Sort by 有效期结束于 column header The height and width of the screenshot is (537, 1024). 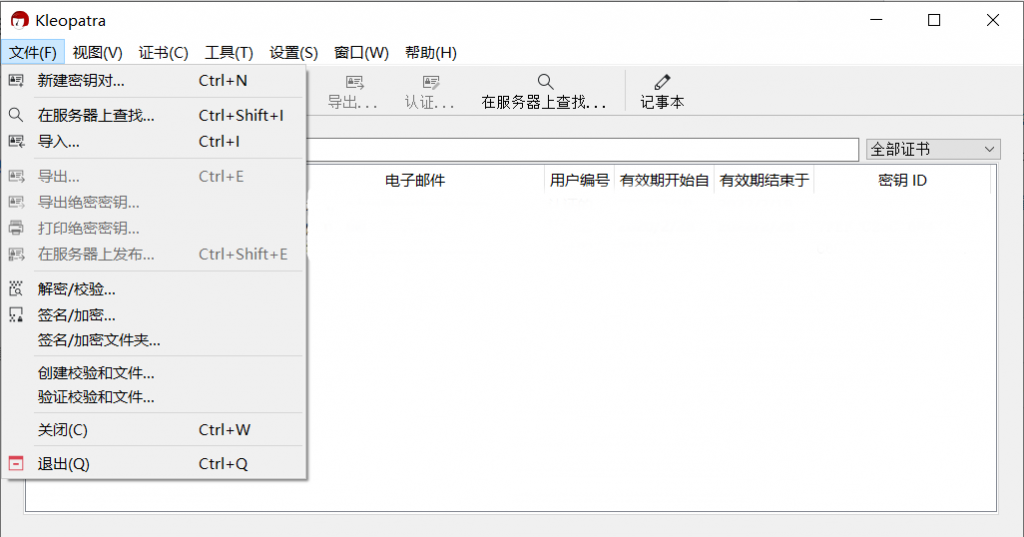coord(764,180)
